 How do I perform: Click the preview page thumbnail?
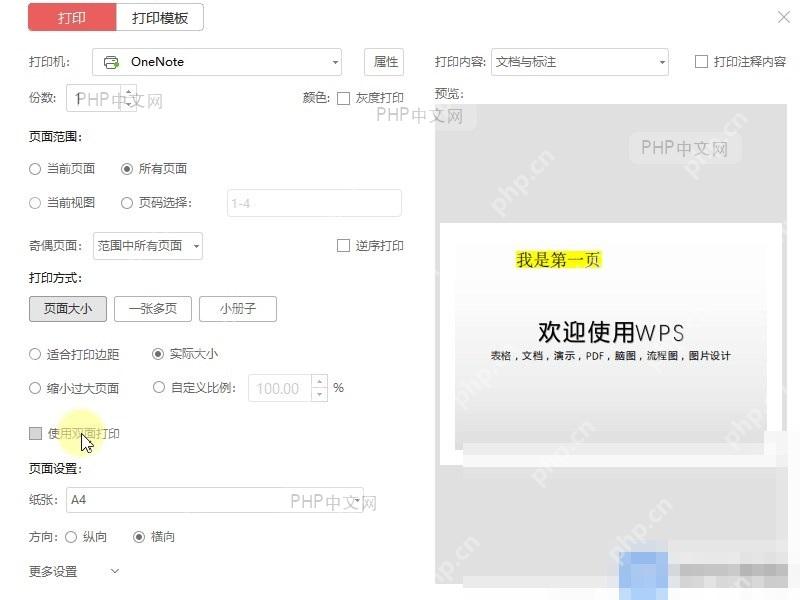pos(611,343)
